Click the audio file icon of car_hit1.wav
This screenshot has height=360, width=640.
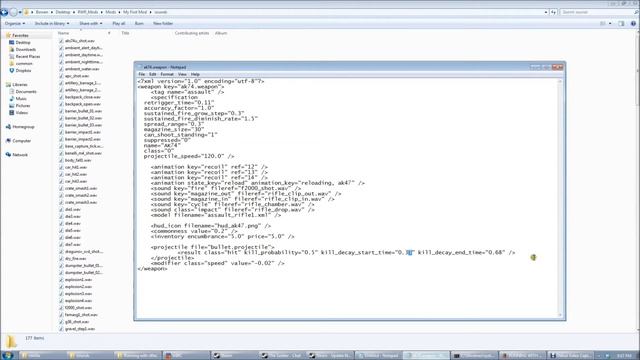tap(61, 167)
